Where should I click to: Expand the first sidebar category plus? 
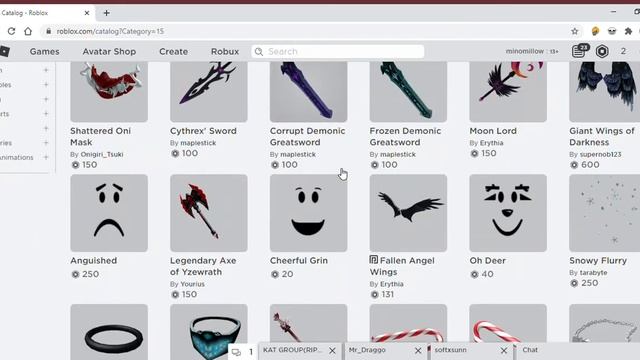tap(46, 70)
